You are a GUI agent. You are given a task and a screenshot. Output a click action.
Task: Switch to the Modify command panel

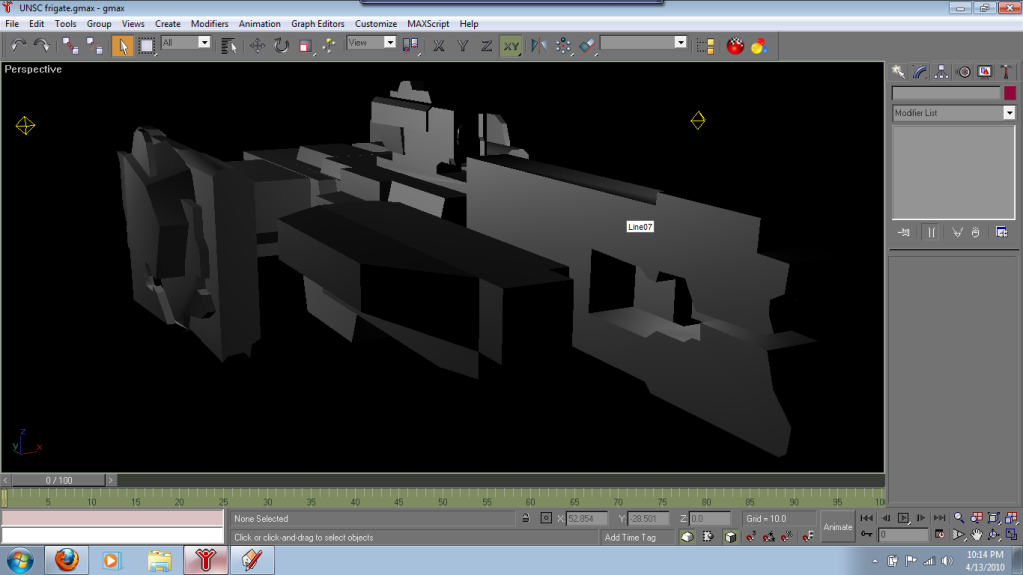920,72
